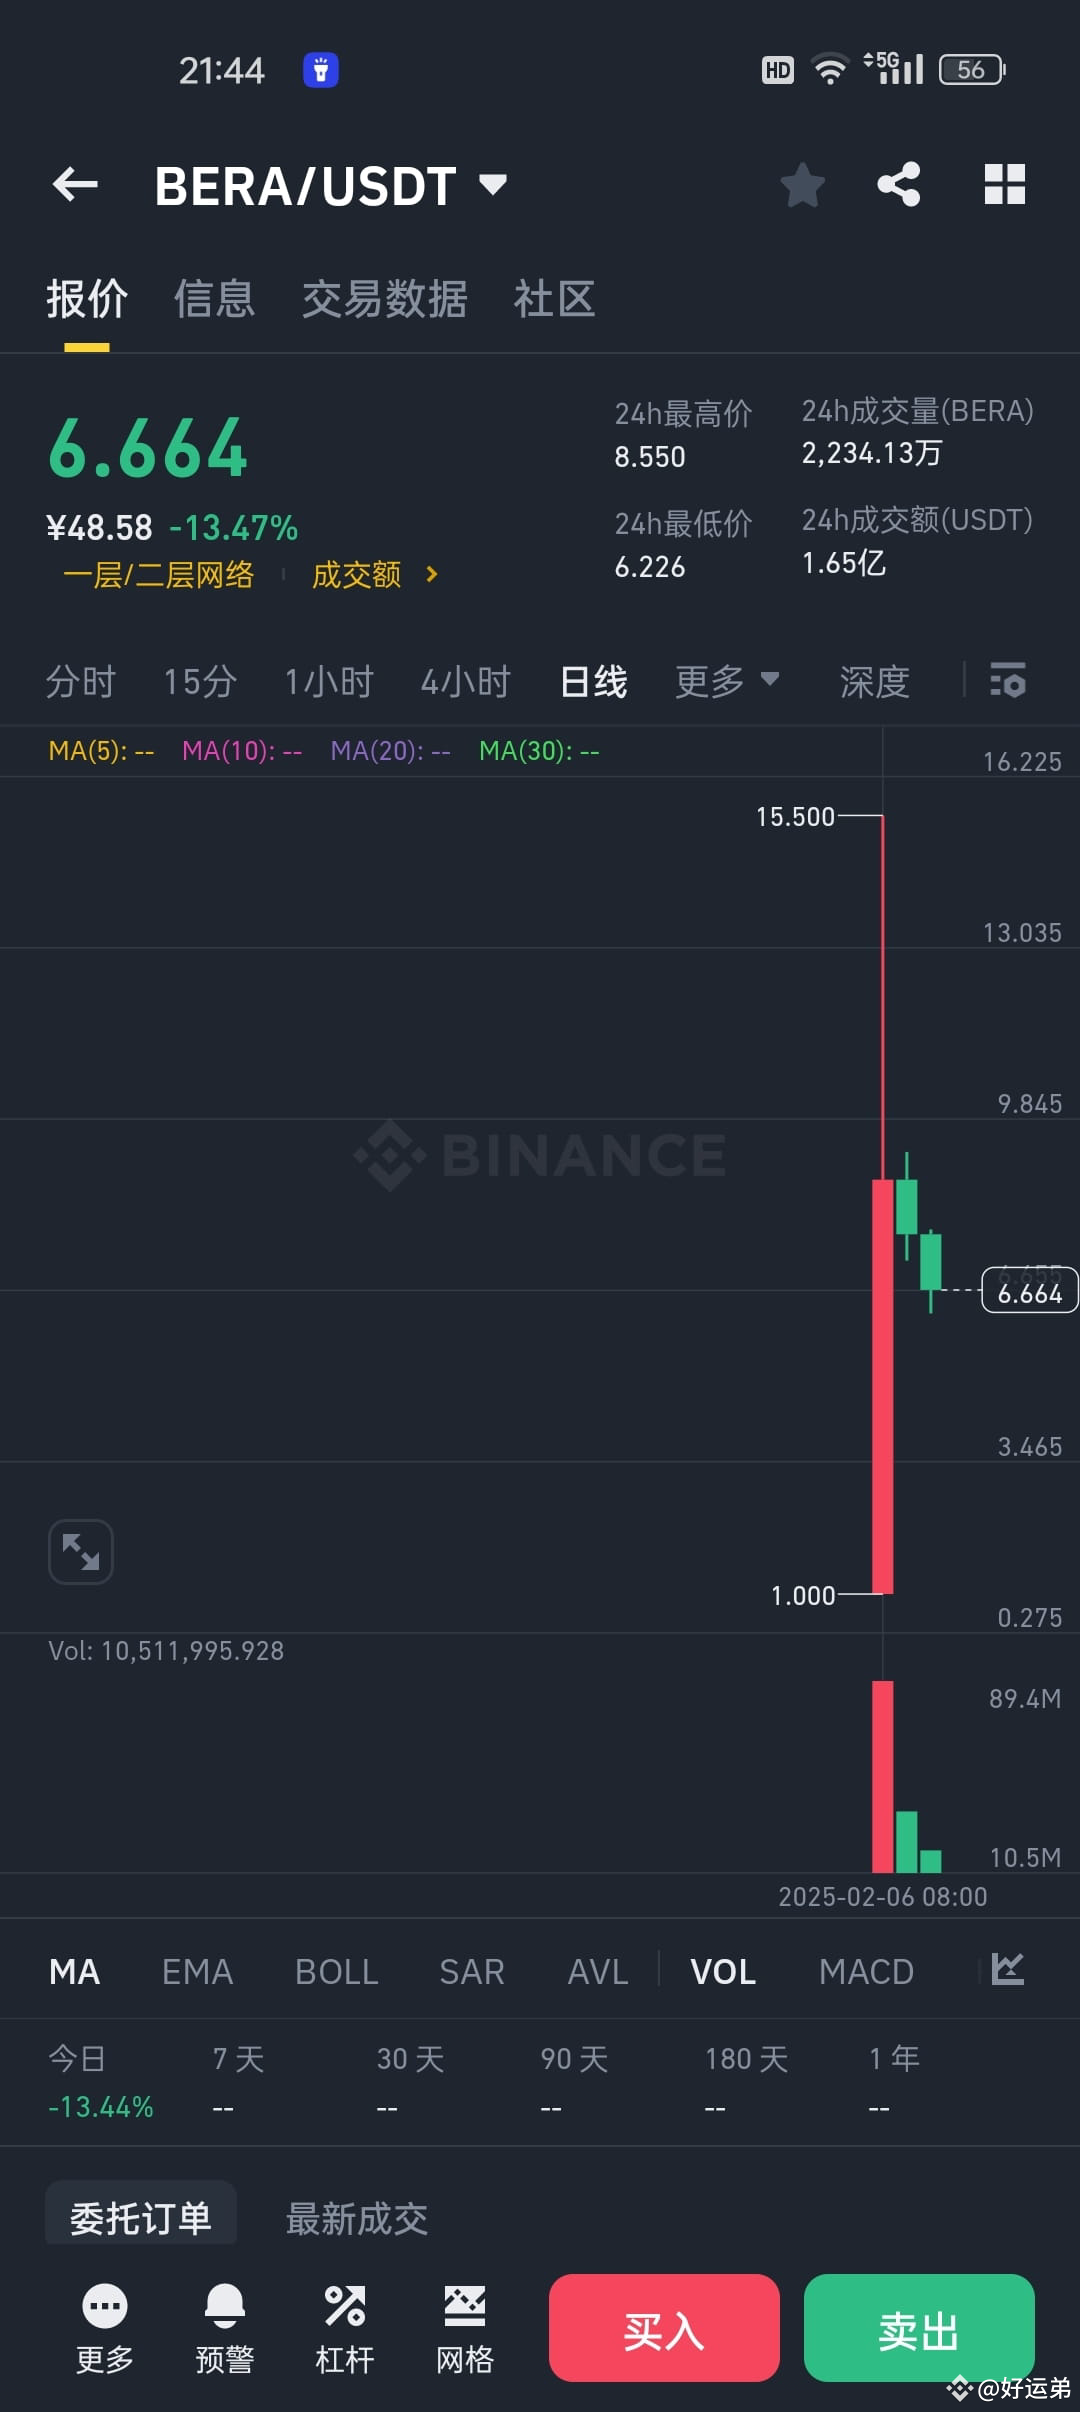Viewport: 1080px width, 2412px height.
Task: Select the VOL indicator tab
Action: [x=722, y=1970]
